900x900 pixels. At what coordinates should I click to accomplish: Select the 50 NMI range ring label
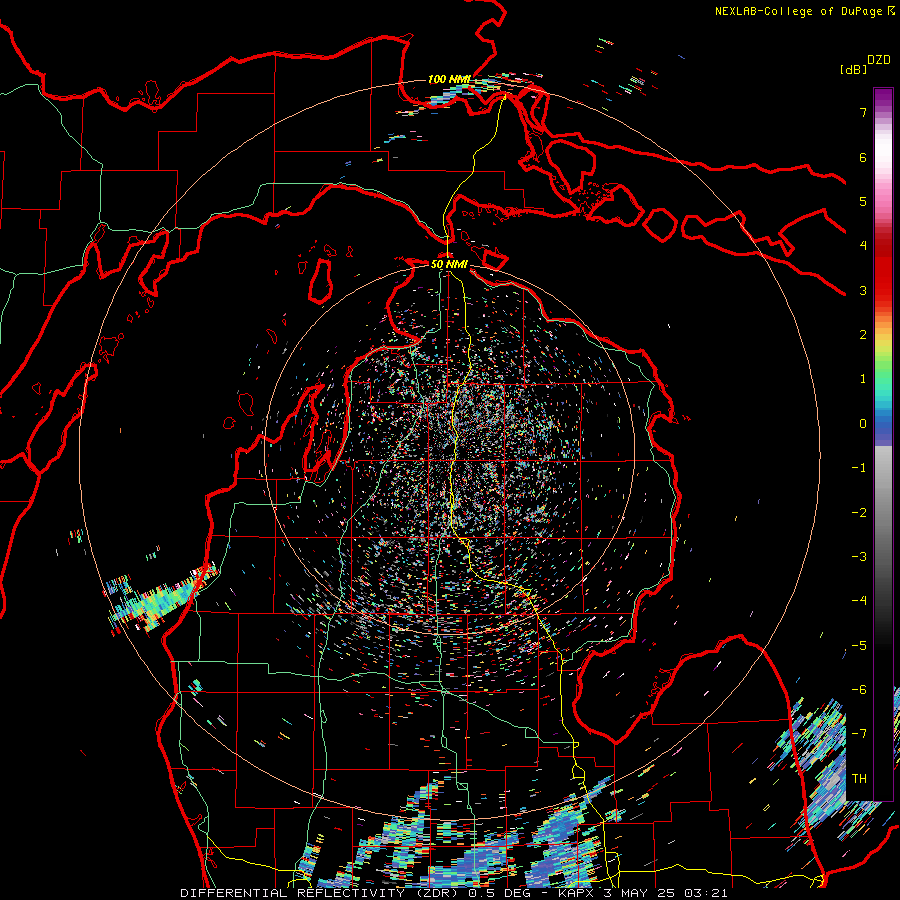449,264
